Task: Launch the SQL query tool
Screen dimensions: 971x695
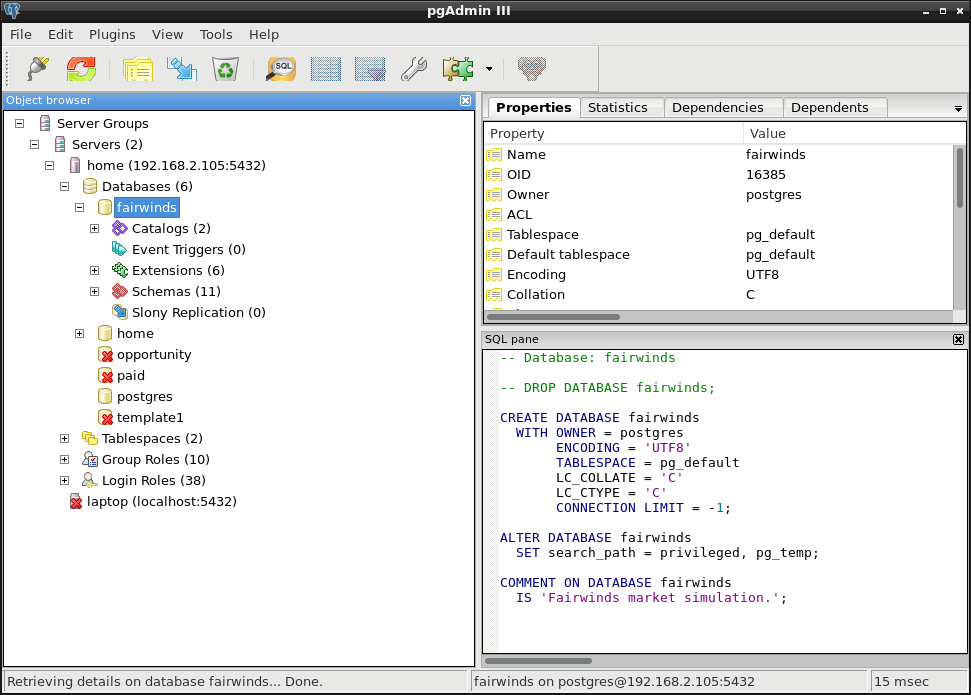Action: click(281, 68)
